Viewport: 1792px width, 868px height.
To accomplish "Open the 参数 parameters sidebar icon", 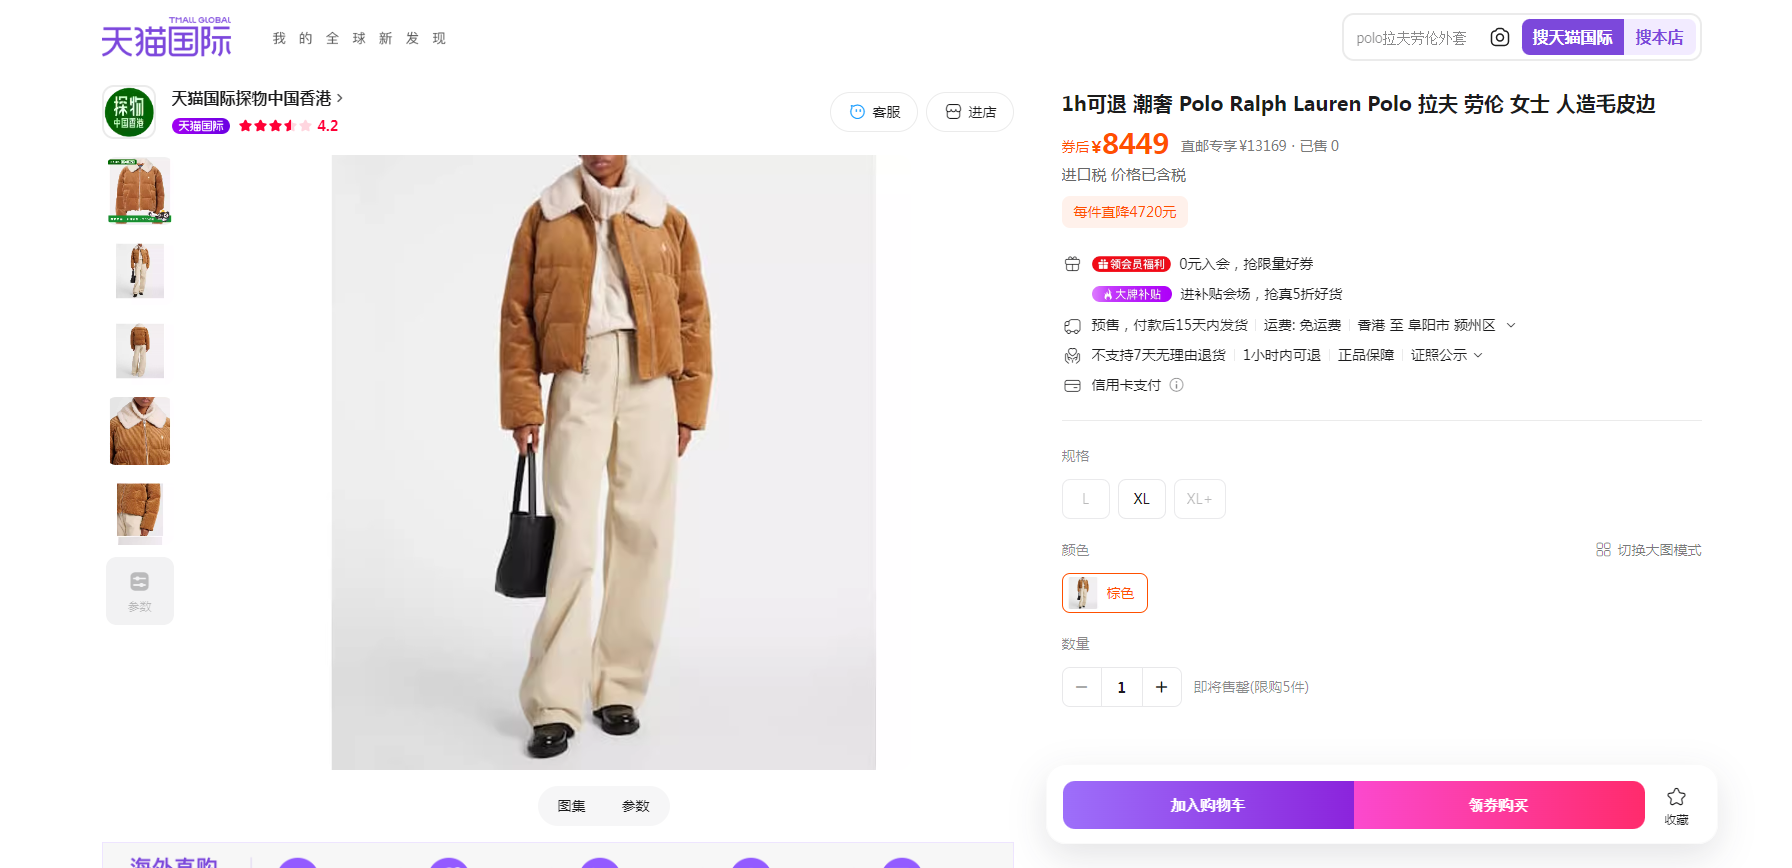I will pyautogui.click(x=140, y=591).
